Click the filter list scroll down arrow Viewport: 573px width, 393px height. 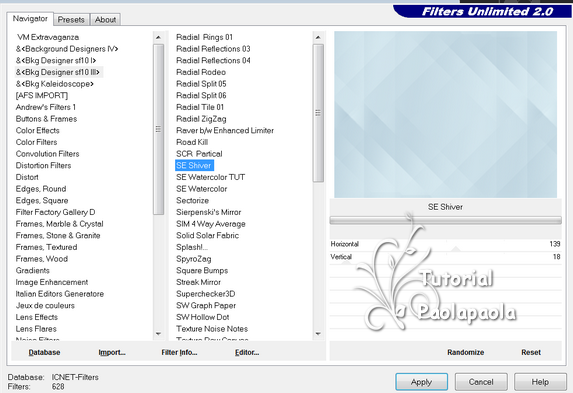point(318,333)
